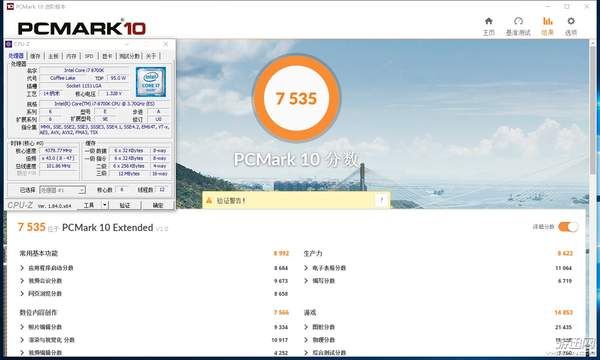The width and height of the screenshot is (600, 360).
Task: Switch to the 显卡 tab in CPU-Z
Action: point(107,56)
